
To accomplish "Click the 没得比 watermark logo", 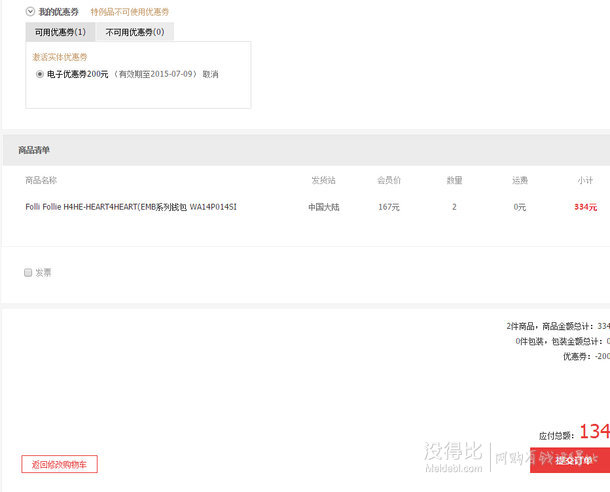I will pyautogui.click(x=453, y=454).
